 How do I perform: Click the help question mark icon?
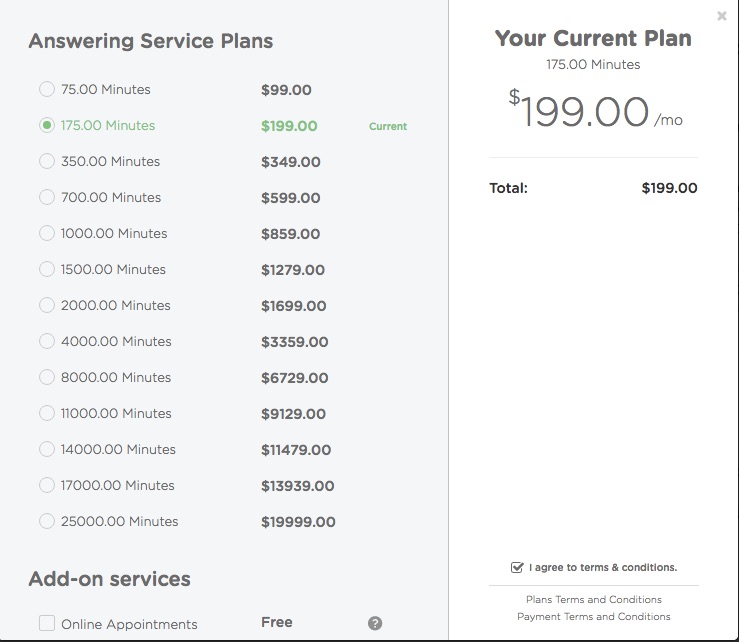click(x=375, y=623)
